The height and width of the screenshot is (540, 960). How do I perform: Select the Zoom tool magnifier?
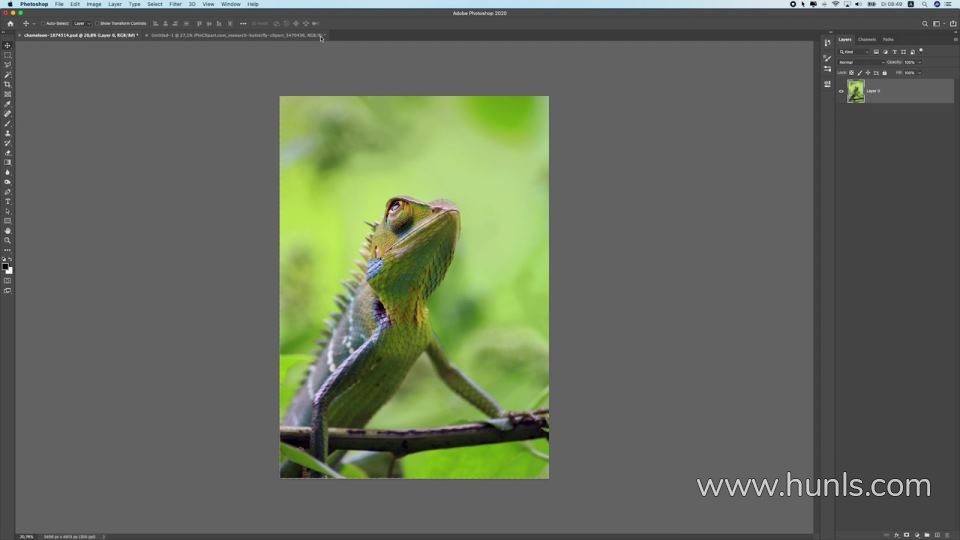point(7,240)
